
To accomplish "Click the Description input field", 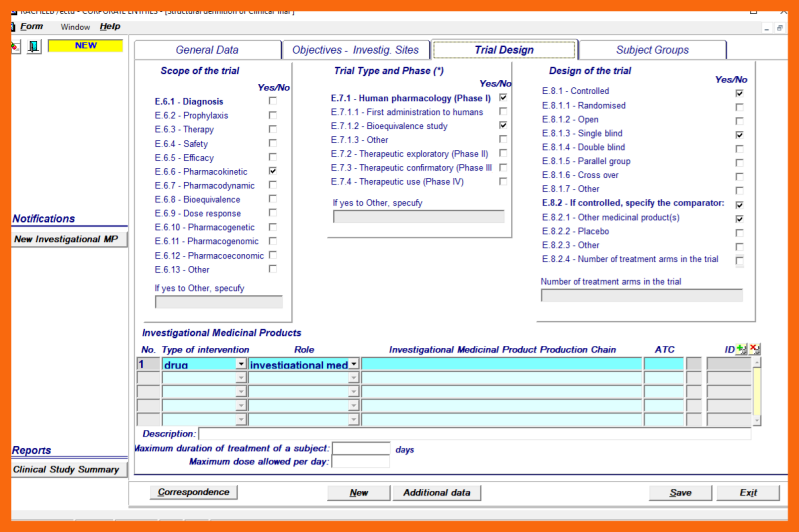I will point(474,434).
